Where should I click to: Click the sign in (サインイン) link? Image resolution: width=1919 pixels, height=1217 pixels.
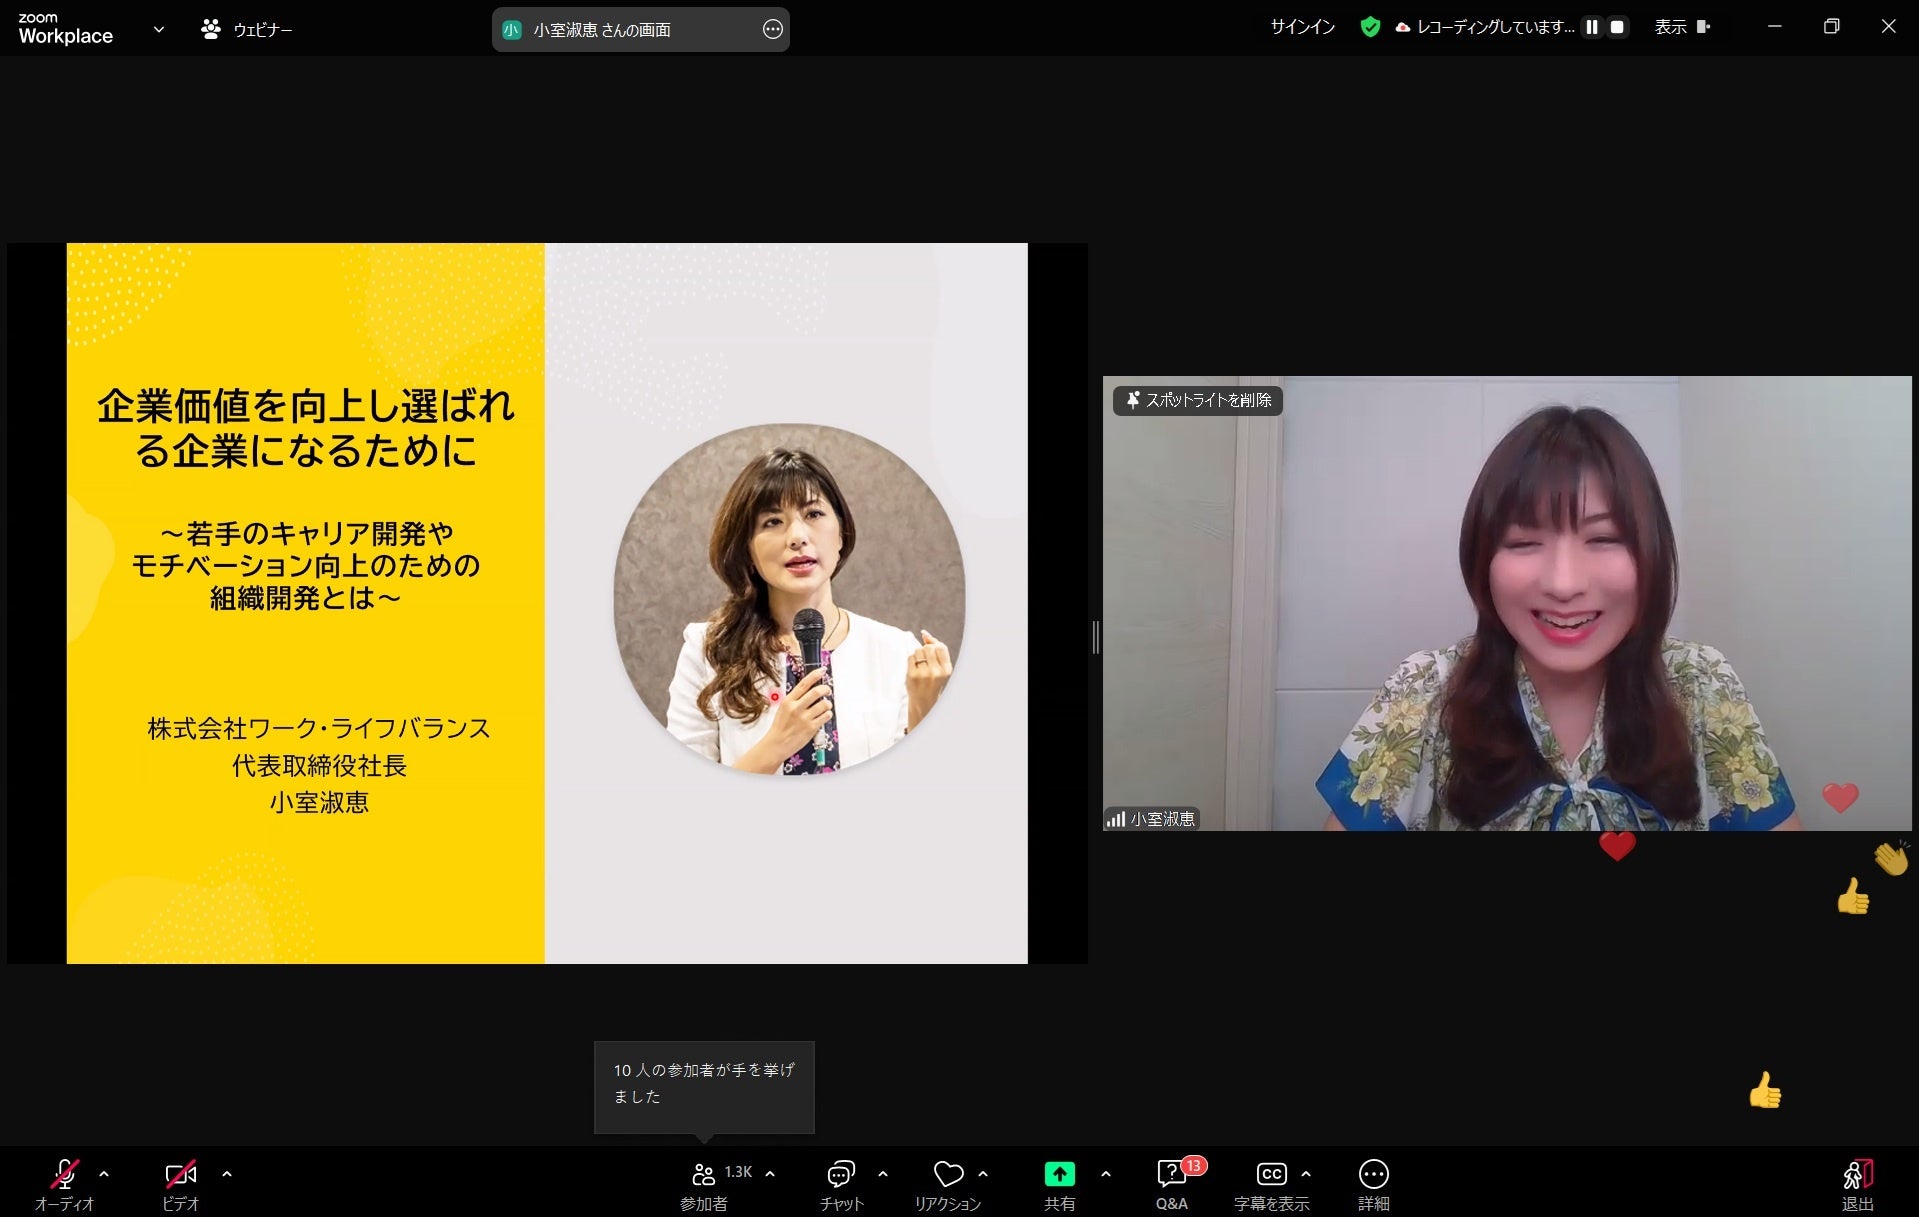click(x=1303, y=27)
